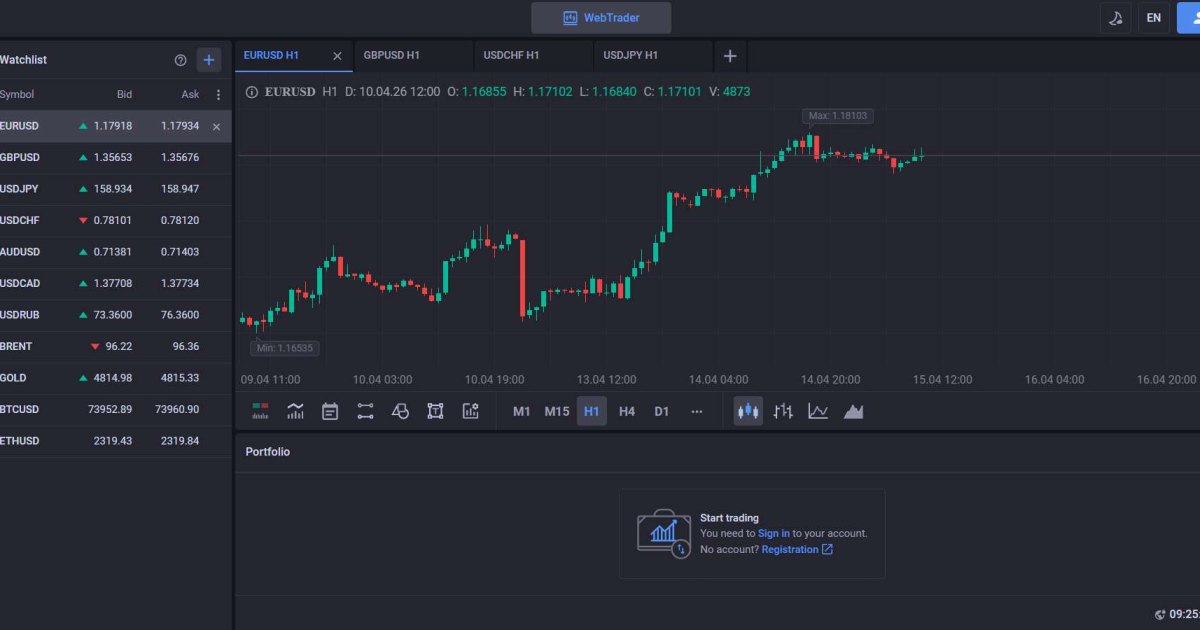
Task: Expand more timeframes with the ellipsis
Action: (x=697, y=411)
